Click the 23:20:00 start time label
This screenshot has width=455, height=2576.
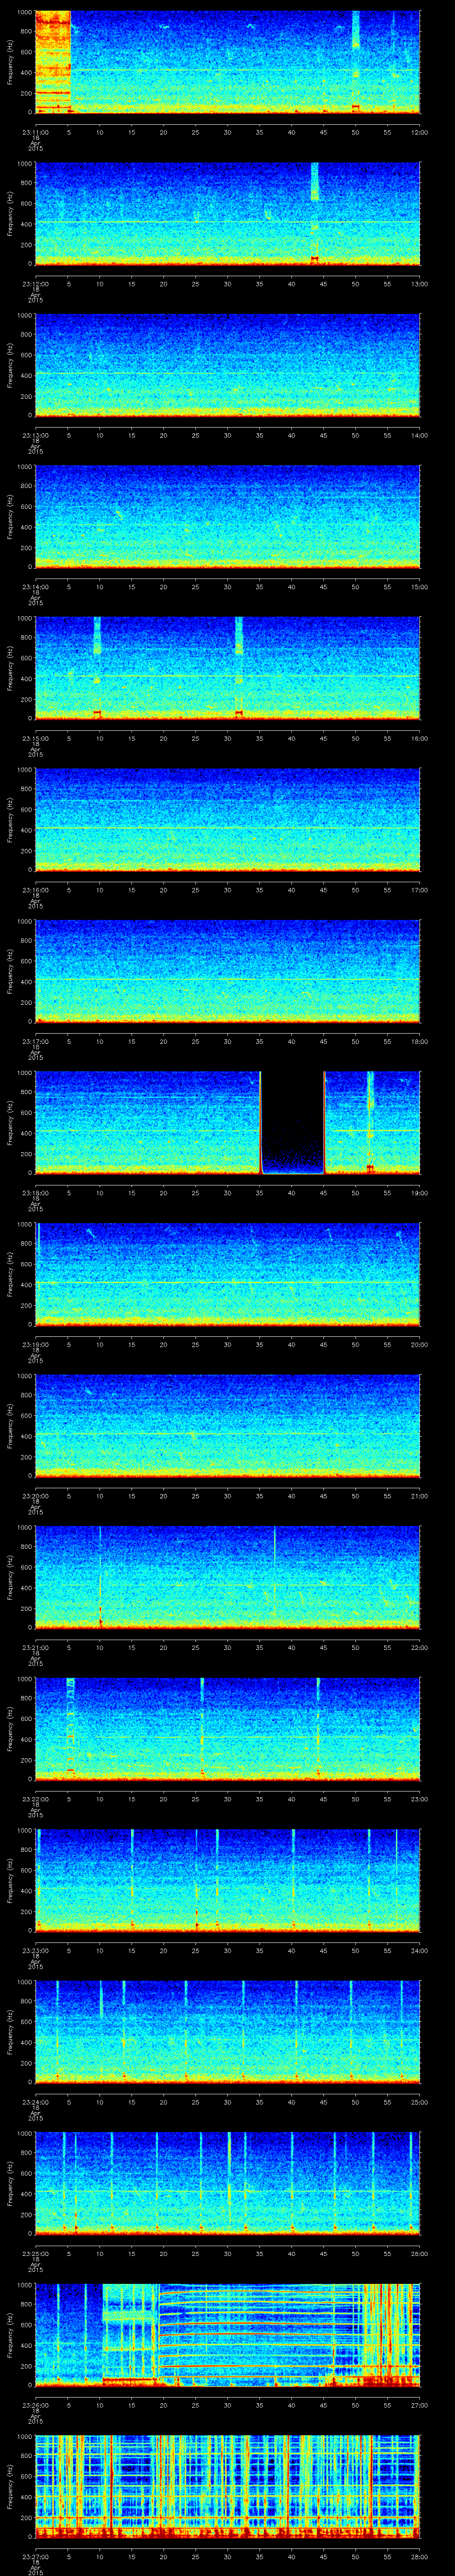tap(35, 1496)
